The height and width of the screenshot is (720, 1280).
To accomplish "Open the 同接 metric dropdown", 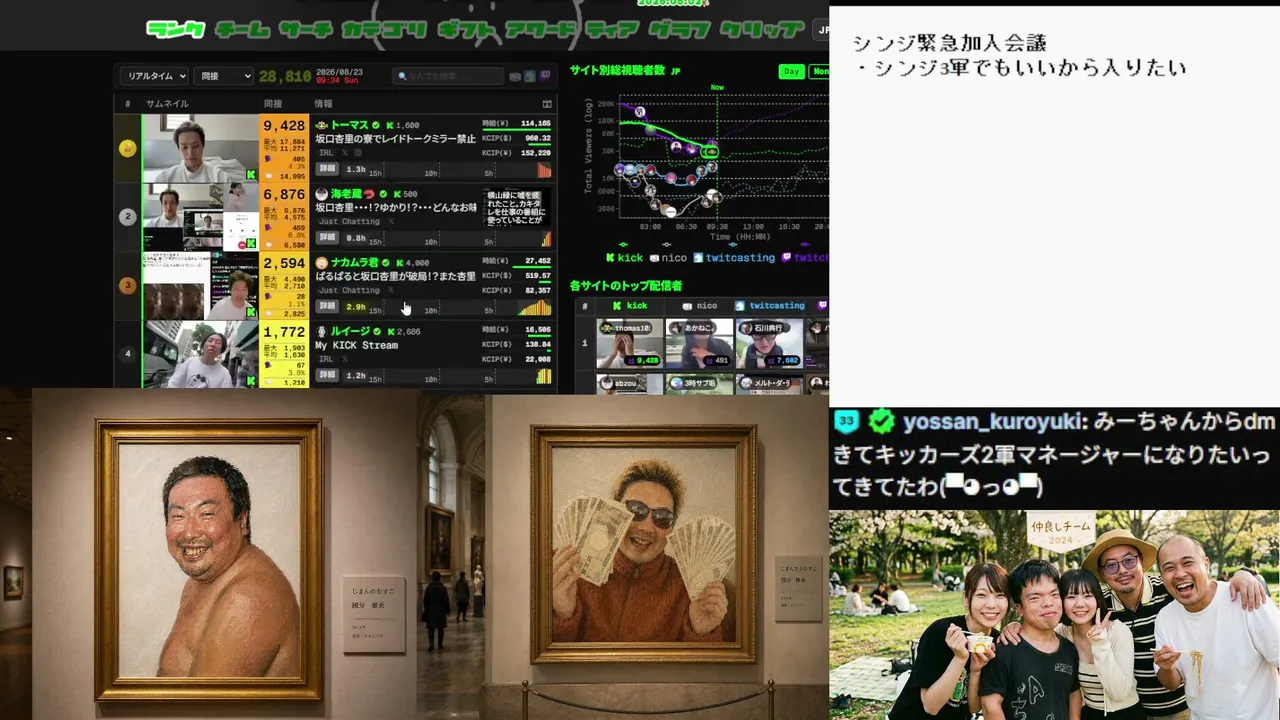I will (223, 76).
